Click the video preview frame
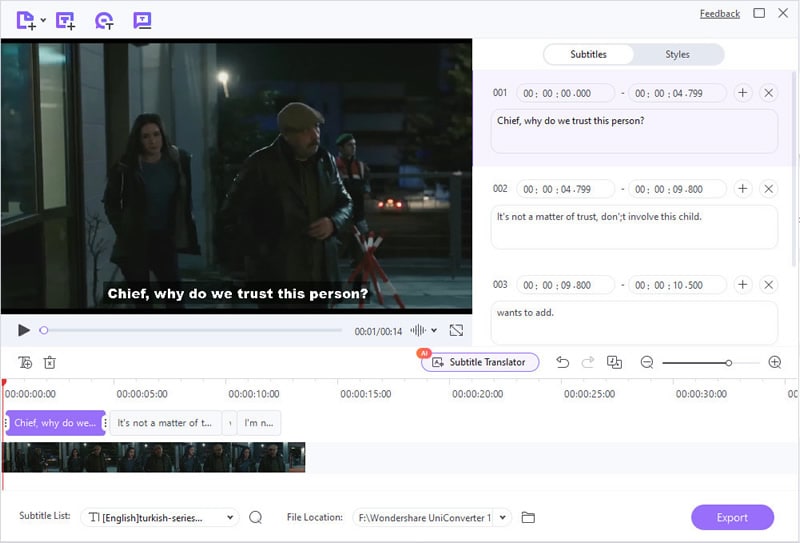 click(x=236, y=176)
